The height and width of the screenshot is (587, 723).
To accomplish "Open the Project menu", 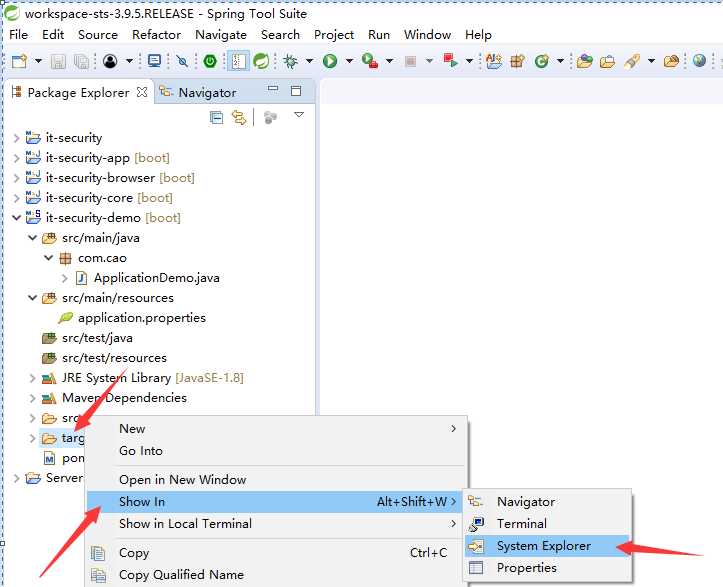I will 334,35.
